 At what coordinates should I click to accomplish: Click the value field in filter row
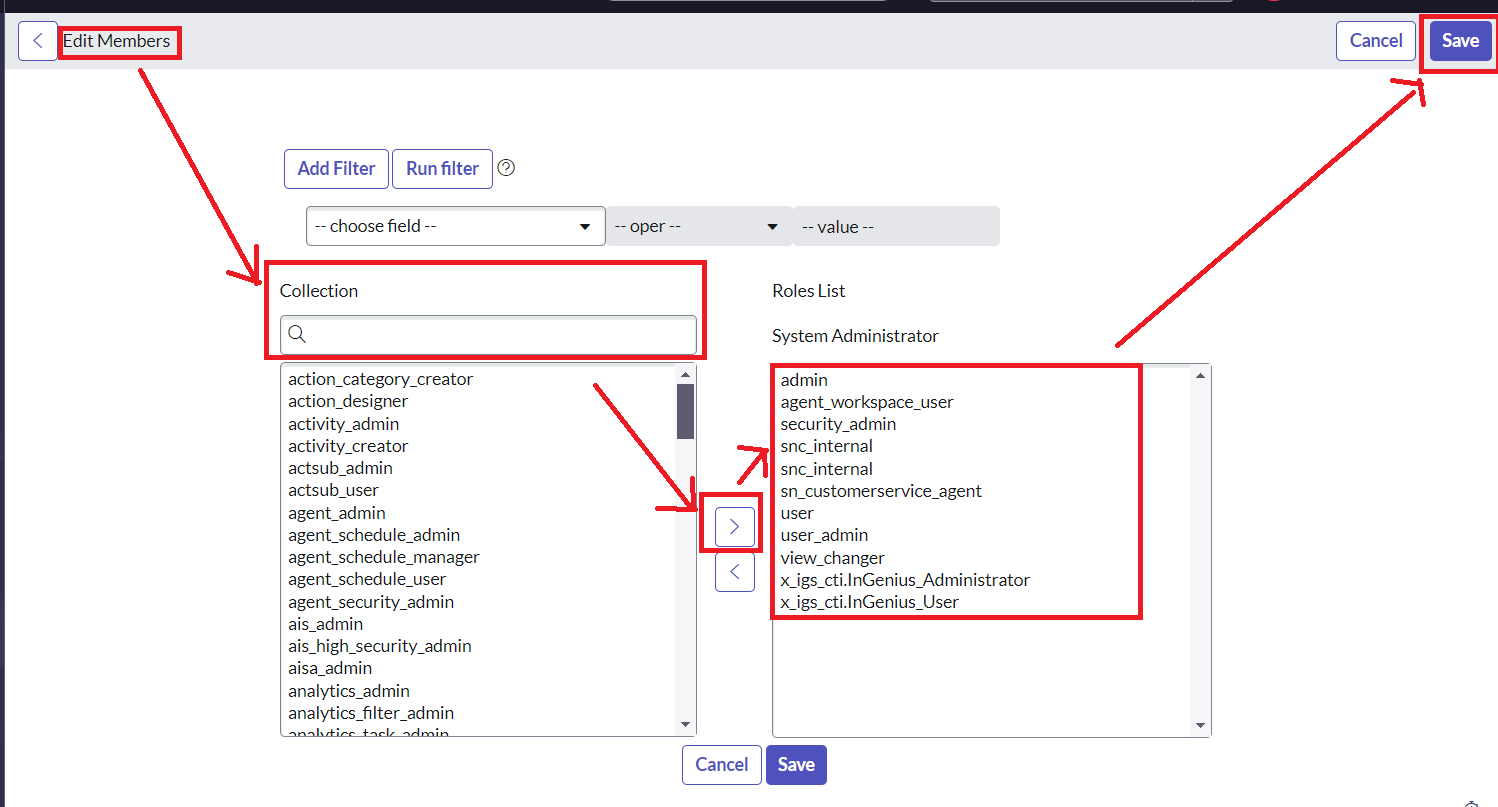895,226
